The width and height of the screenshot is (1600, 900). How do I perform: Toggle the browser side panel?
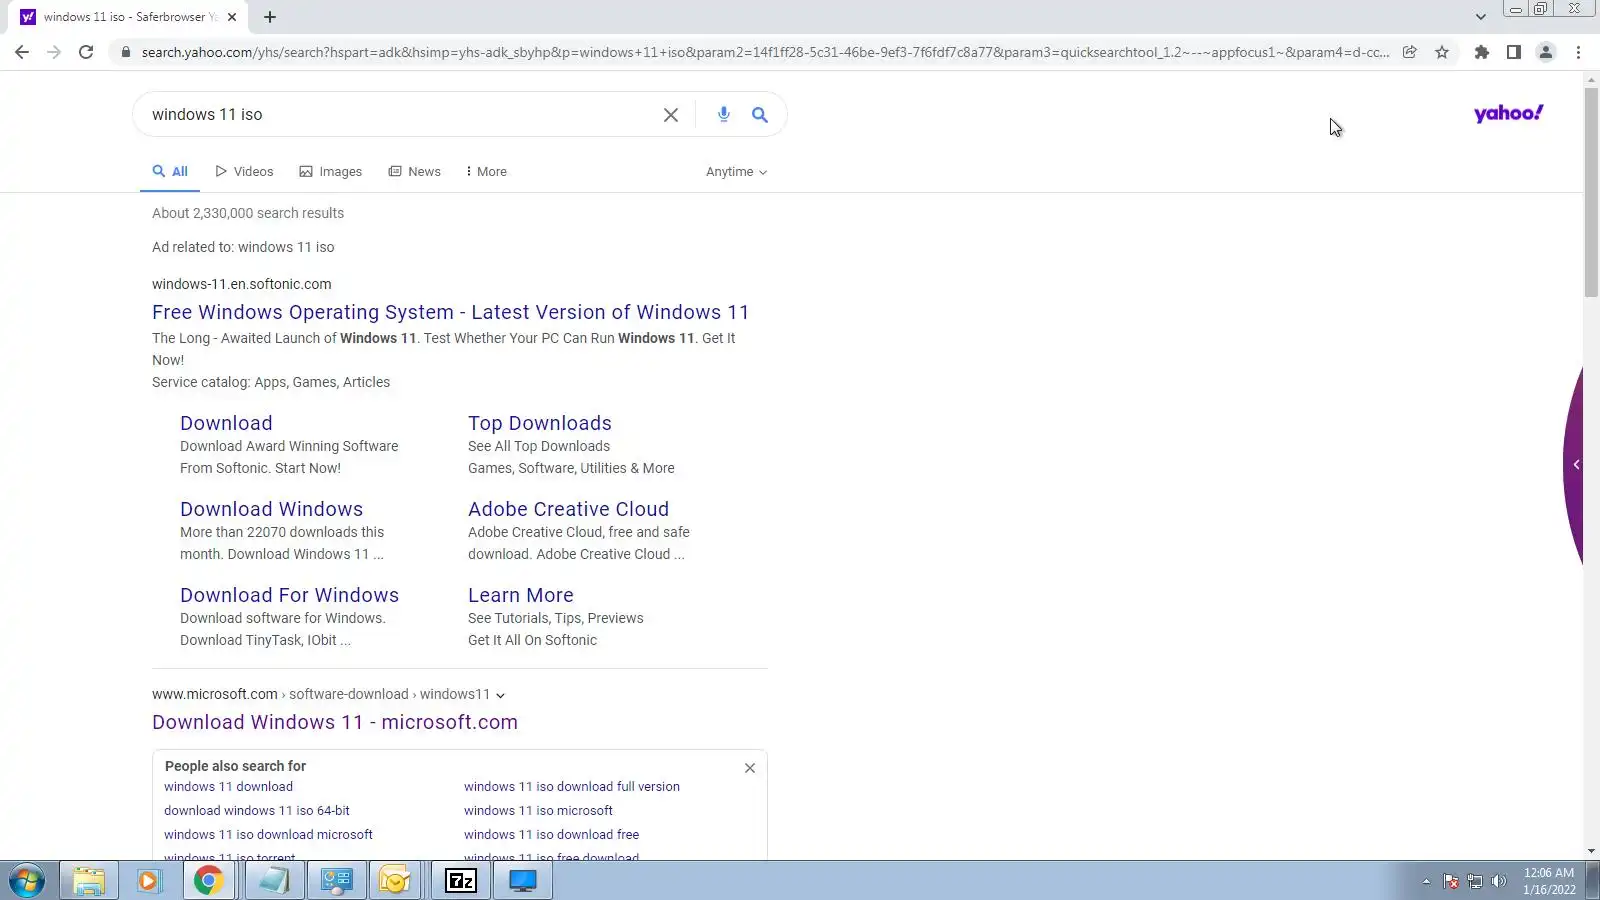(x=1514, y=52)
